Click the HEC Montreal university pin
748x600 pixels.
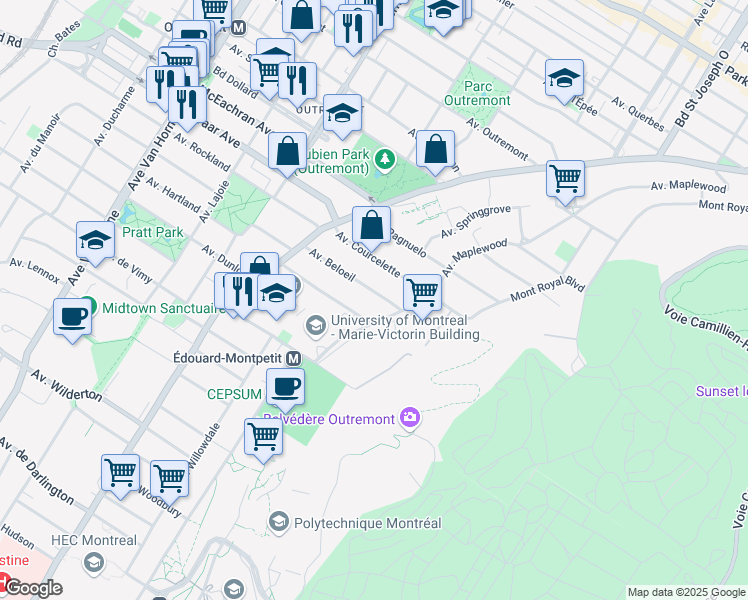(x=94, y=563)
